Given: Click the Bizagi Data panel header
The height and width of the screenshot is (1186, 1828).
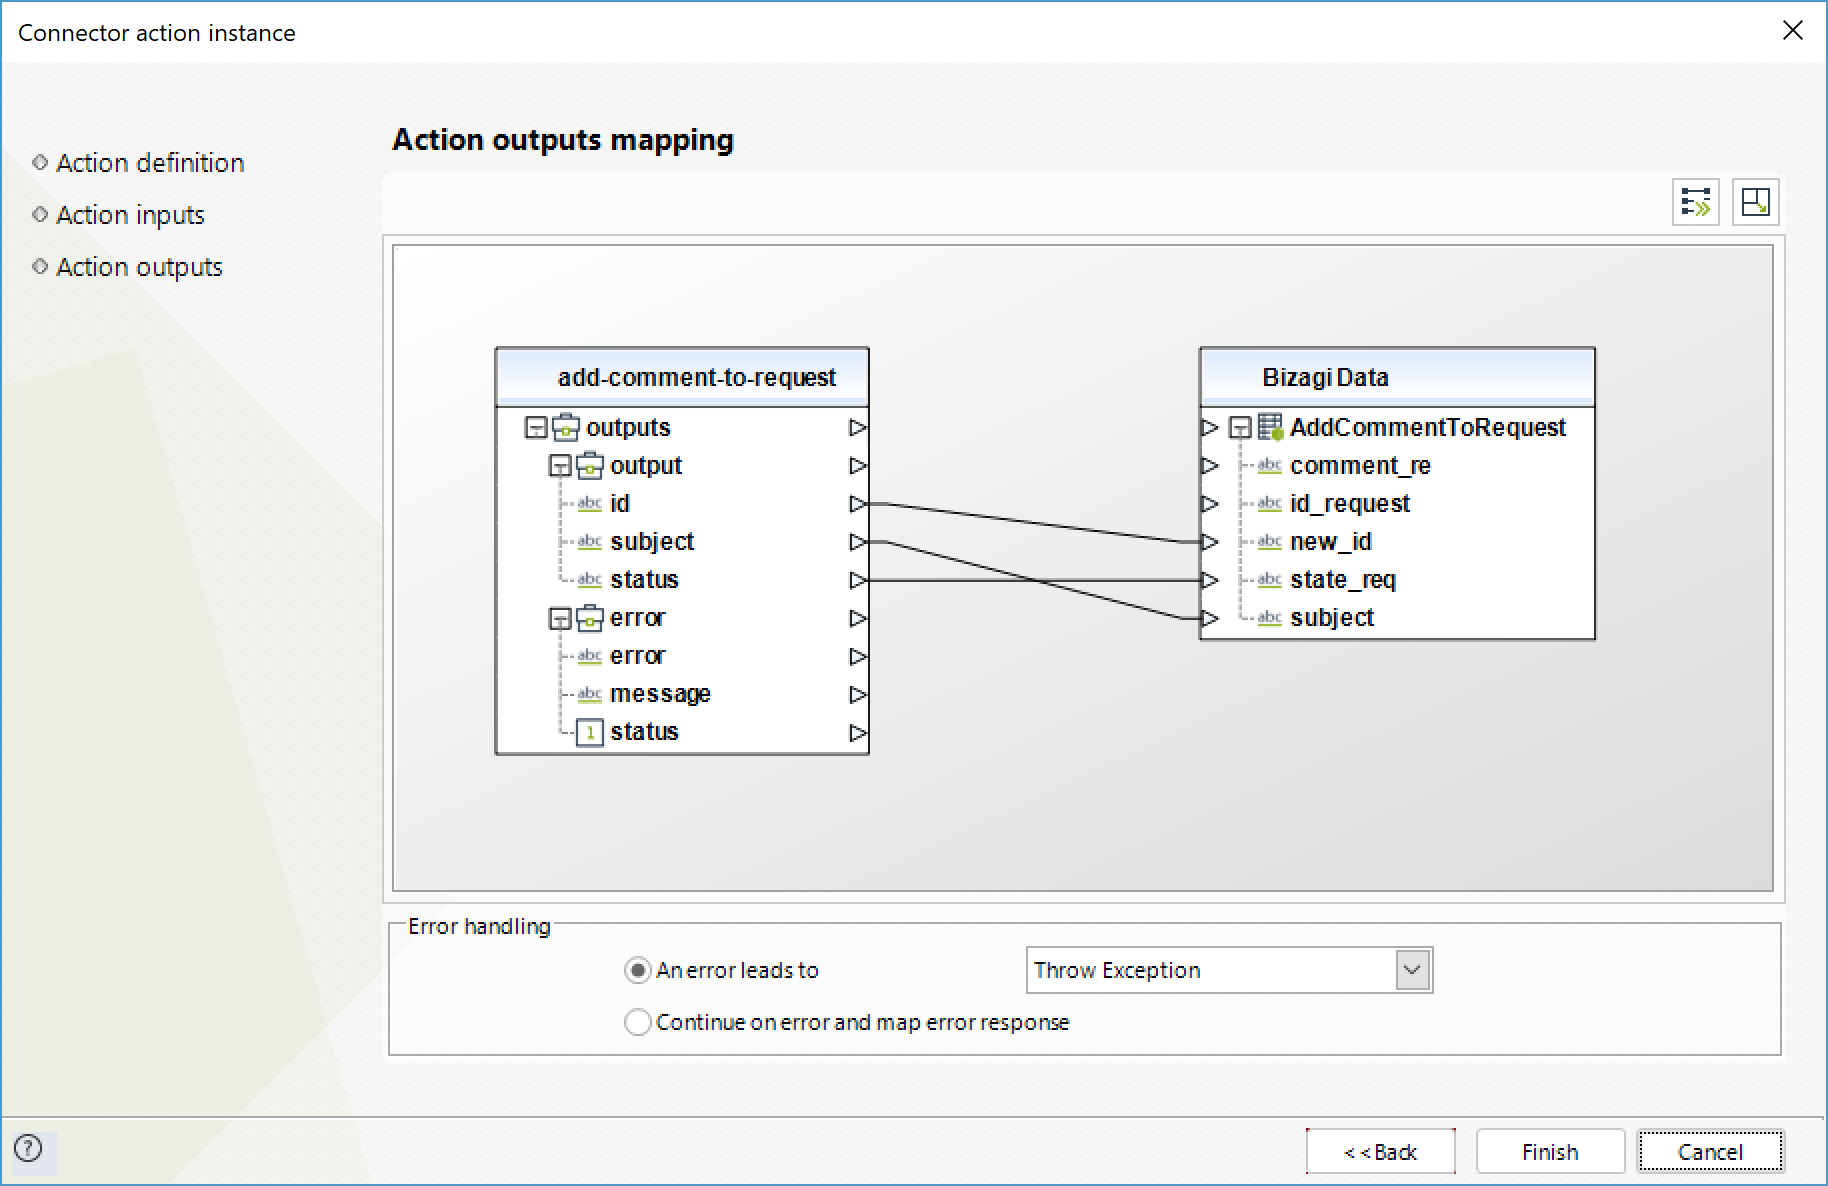Looking at the screenshot, I should click(x=1397, y=377).
